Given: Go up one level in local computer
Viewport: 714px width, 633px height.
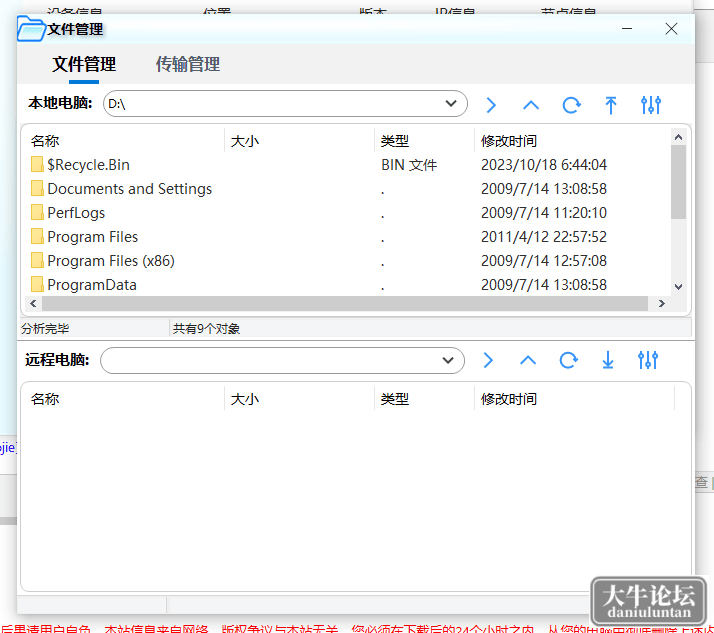Looking at the screenshot, I should (x=531, y=105).
